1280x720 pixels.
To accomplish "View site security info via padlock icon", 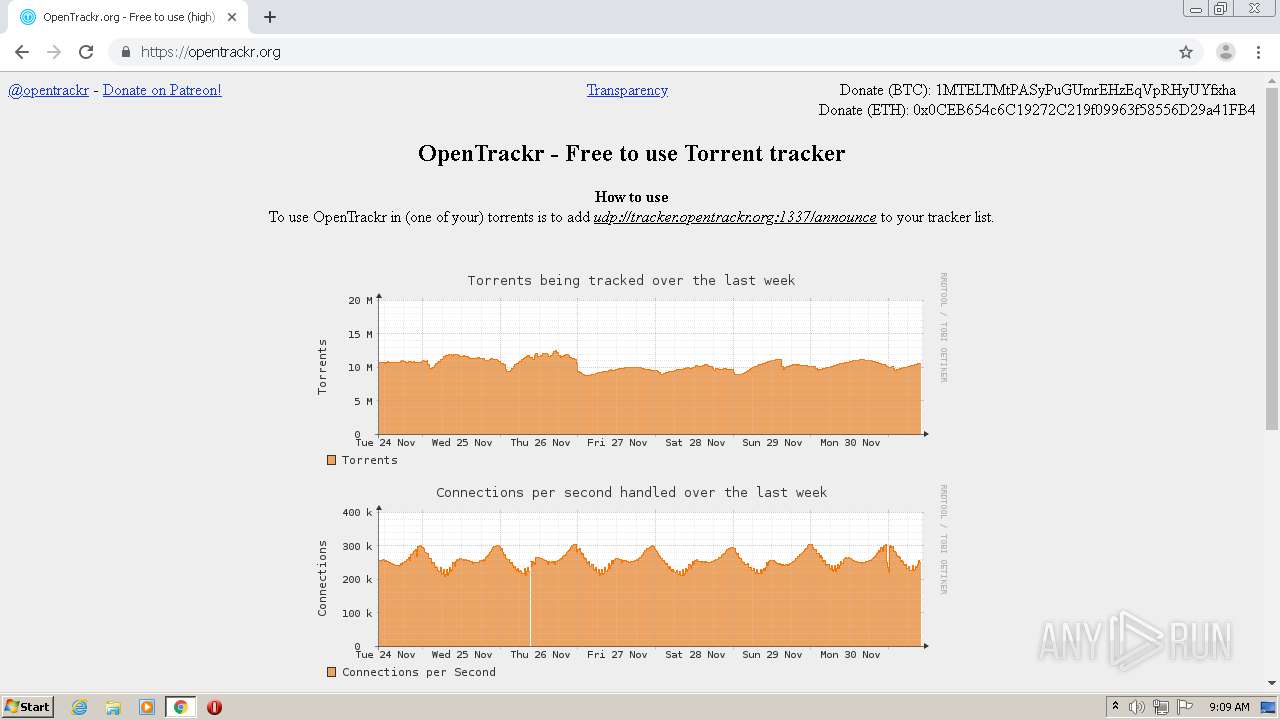I will pos(125,52).
